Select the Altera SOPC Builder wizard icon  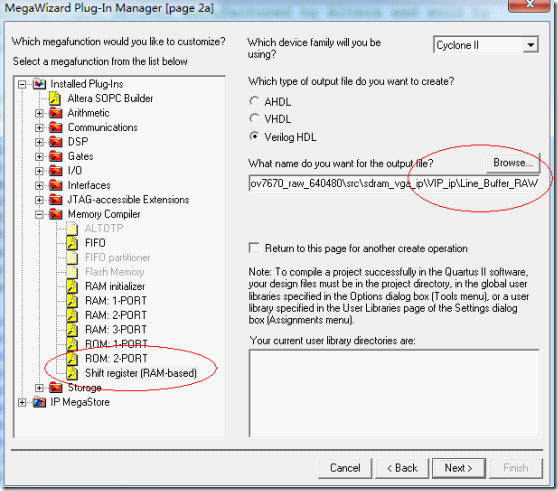pyautogui.click(x=55, y=99)
